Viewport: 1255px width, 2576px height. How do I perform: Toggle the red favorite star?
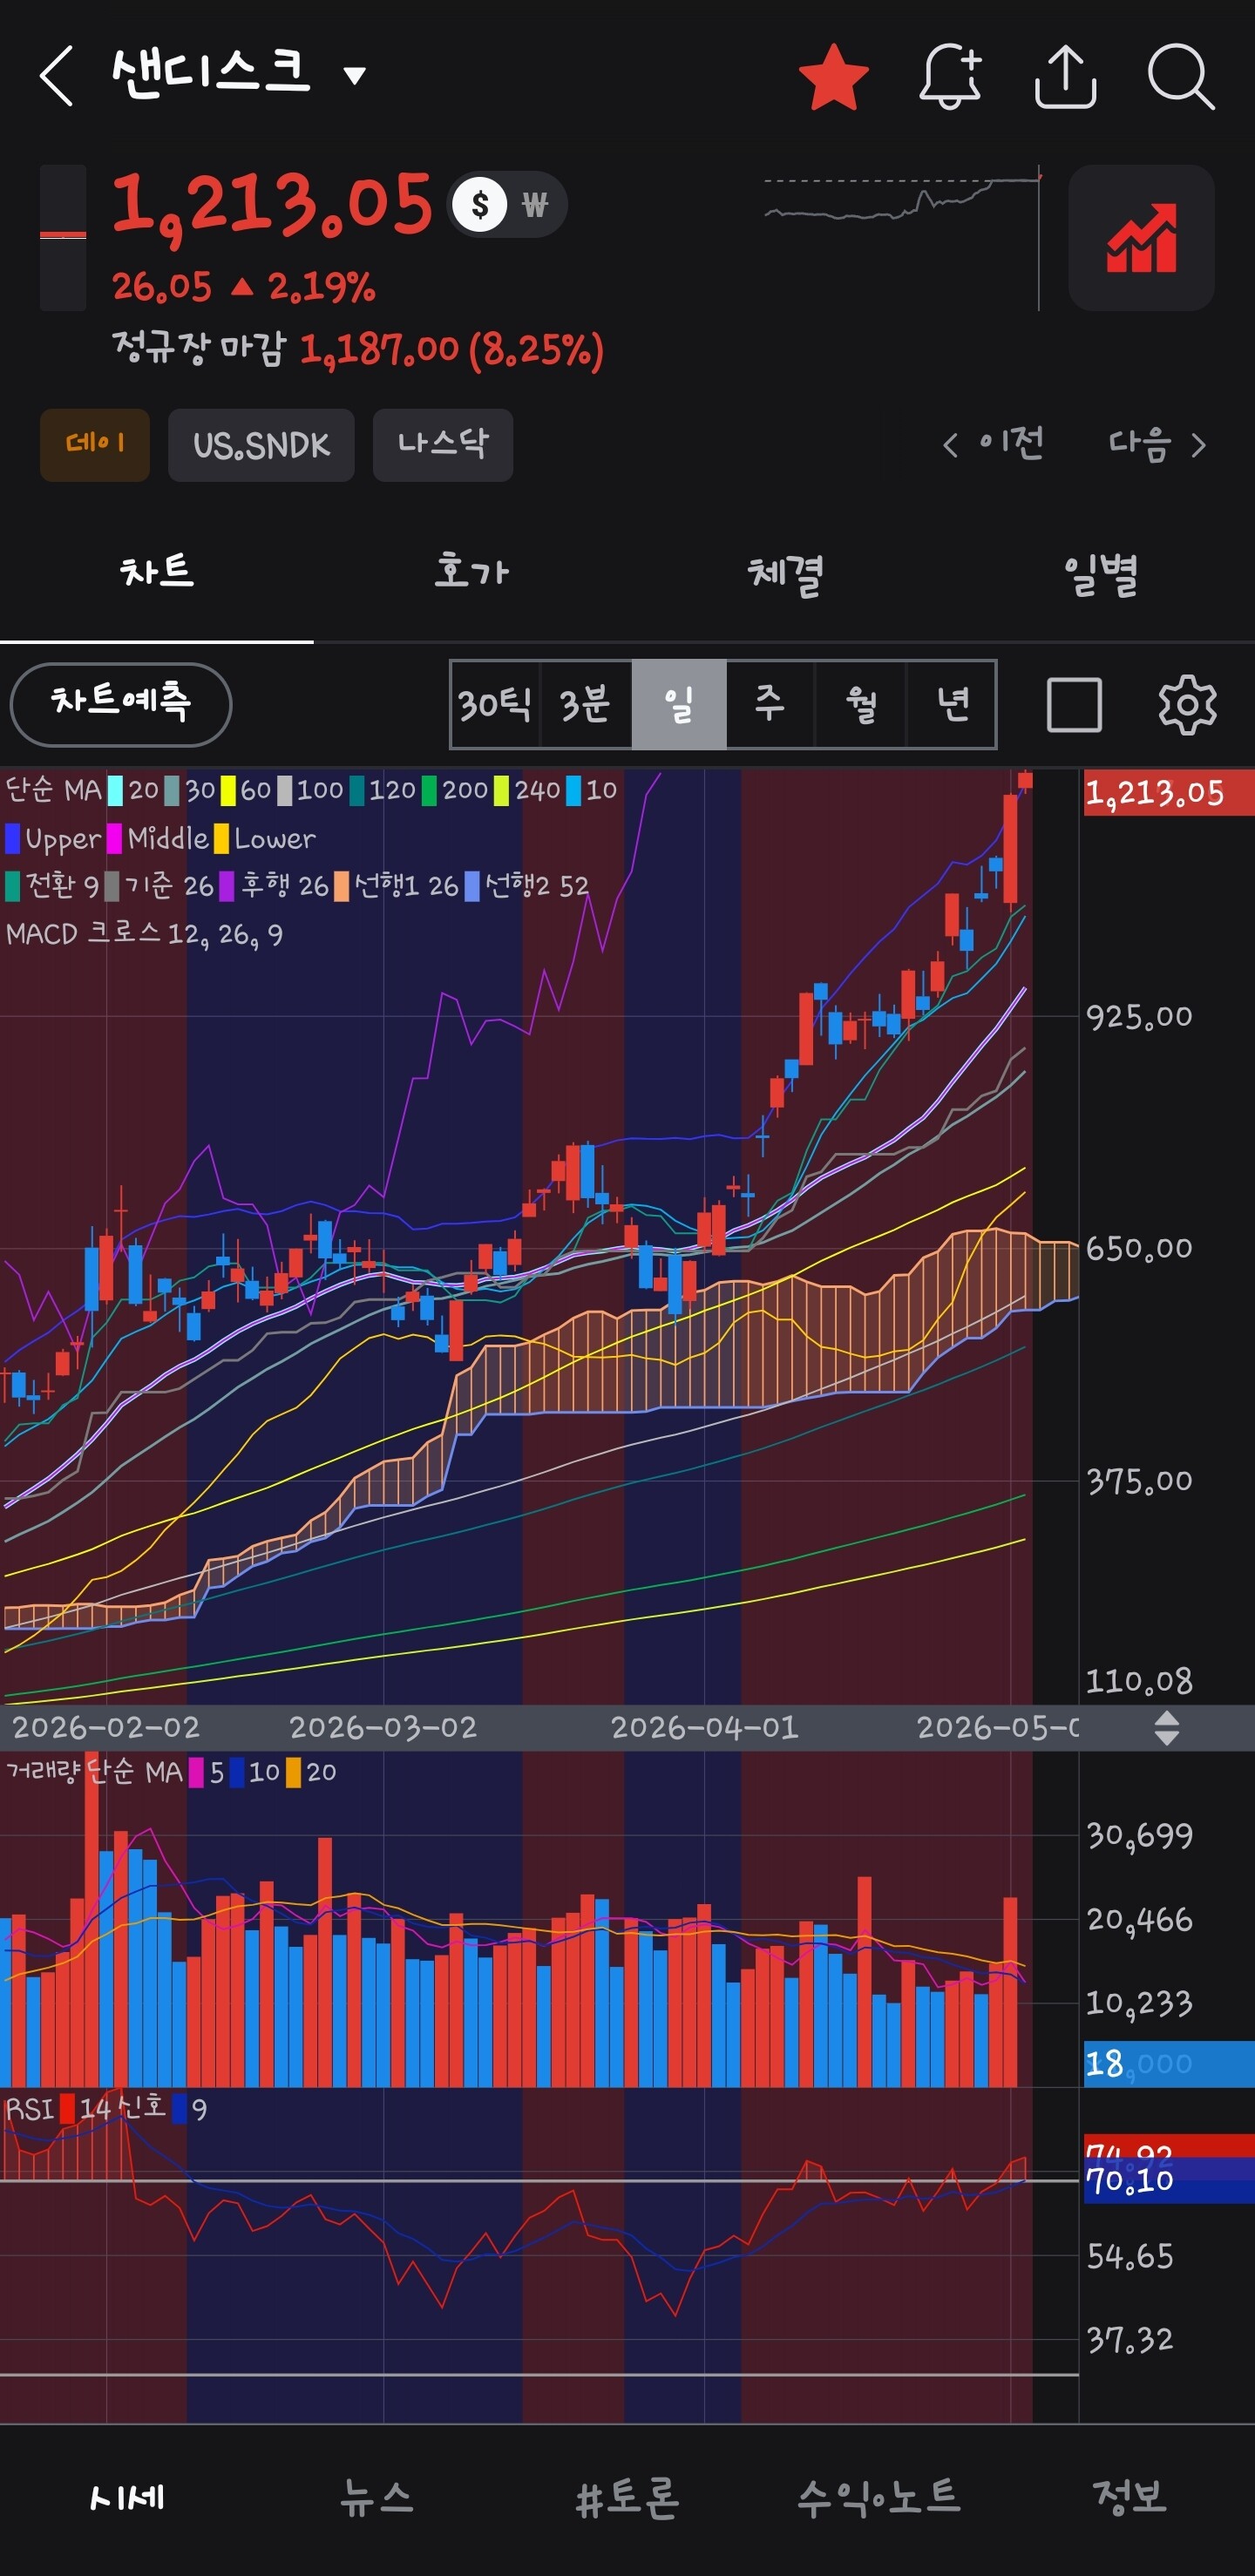click(833, 76)
